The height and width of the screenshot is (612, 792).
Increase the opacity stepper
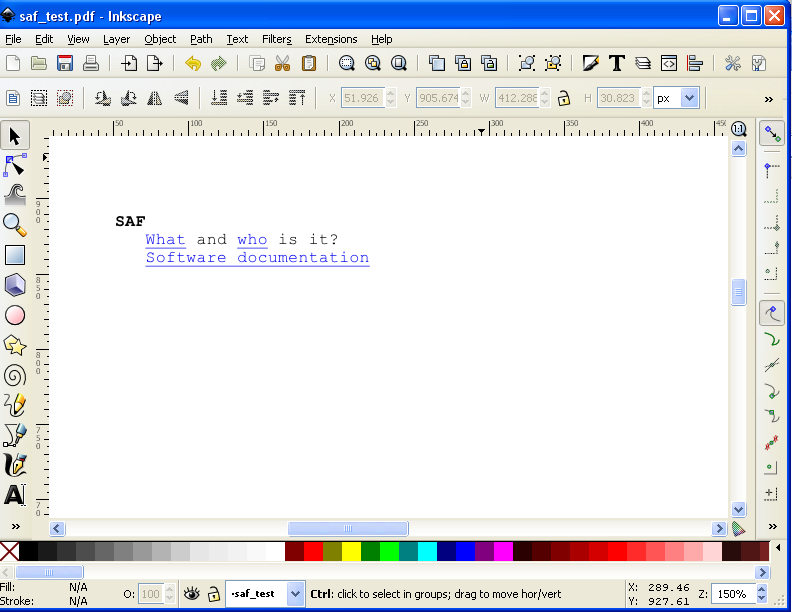(170, 589)
